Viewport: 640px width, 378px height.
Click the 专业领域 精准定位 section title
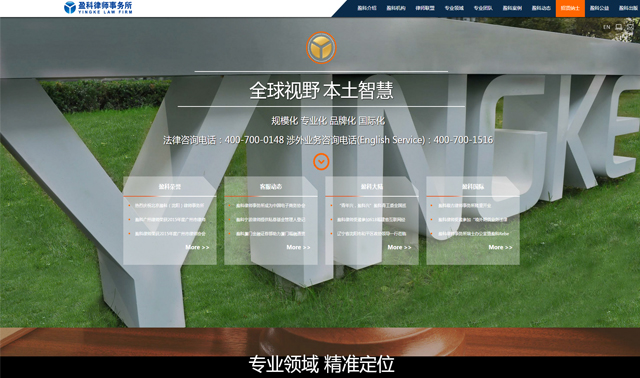click(321, 365)
